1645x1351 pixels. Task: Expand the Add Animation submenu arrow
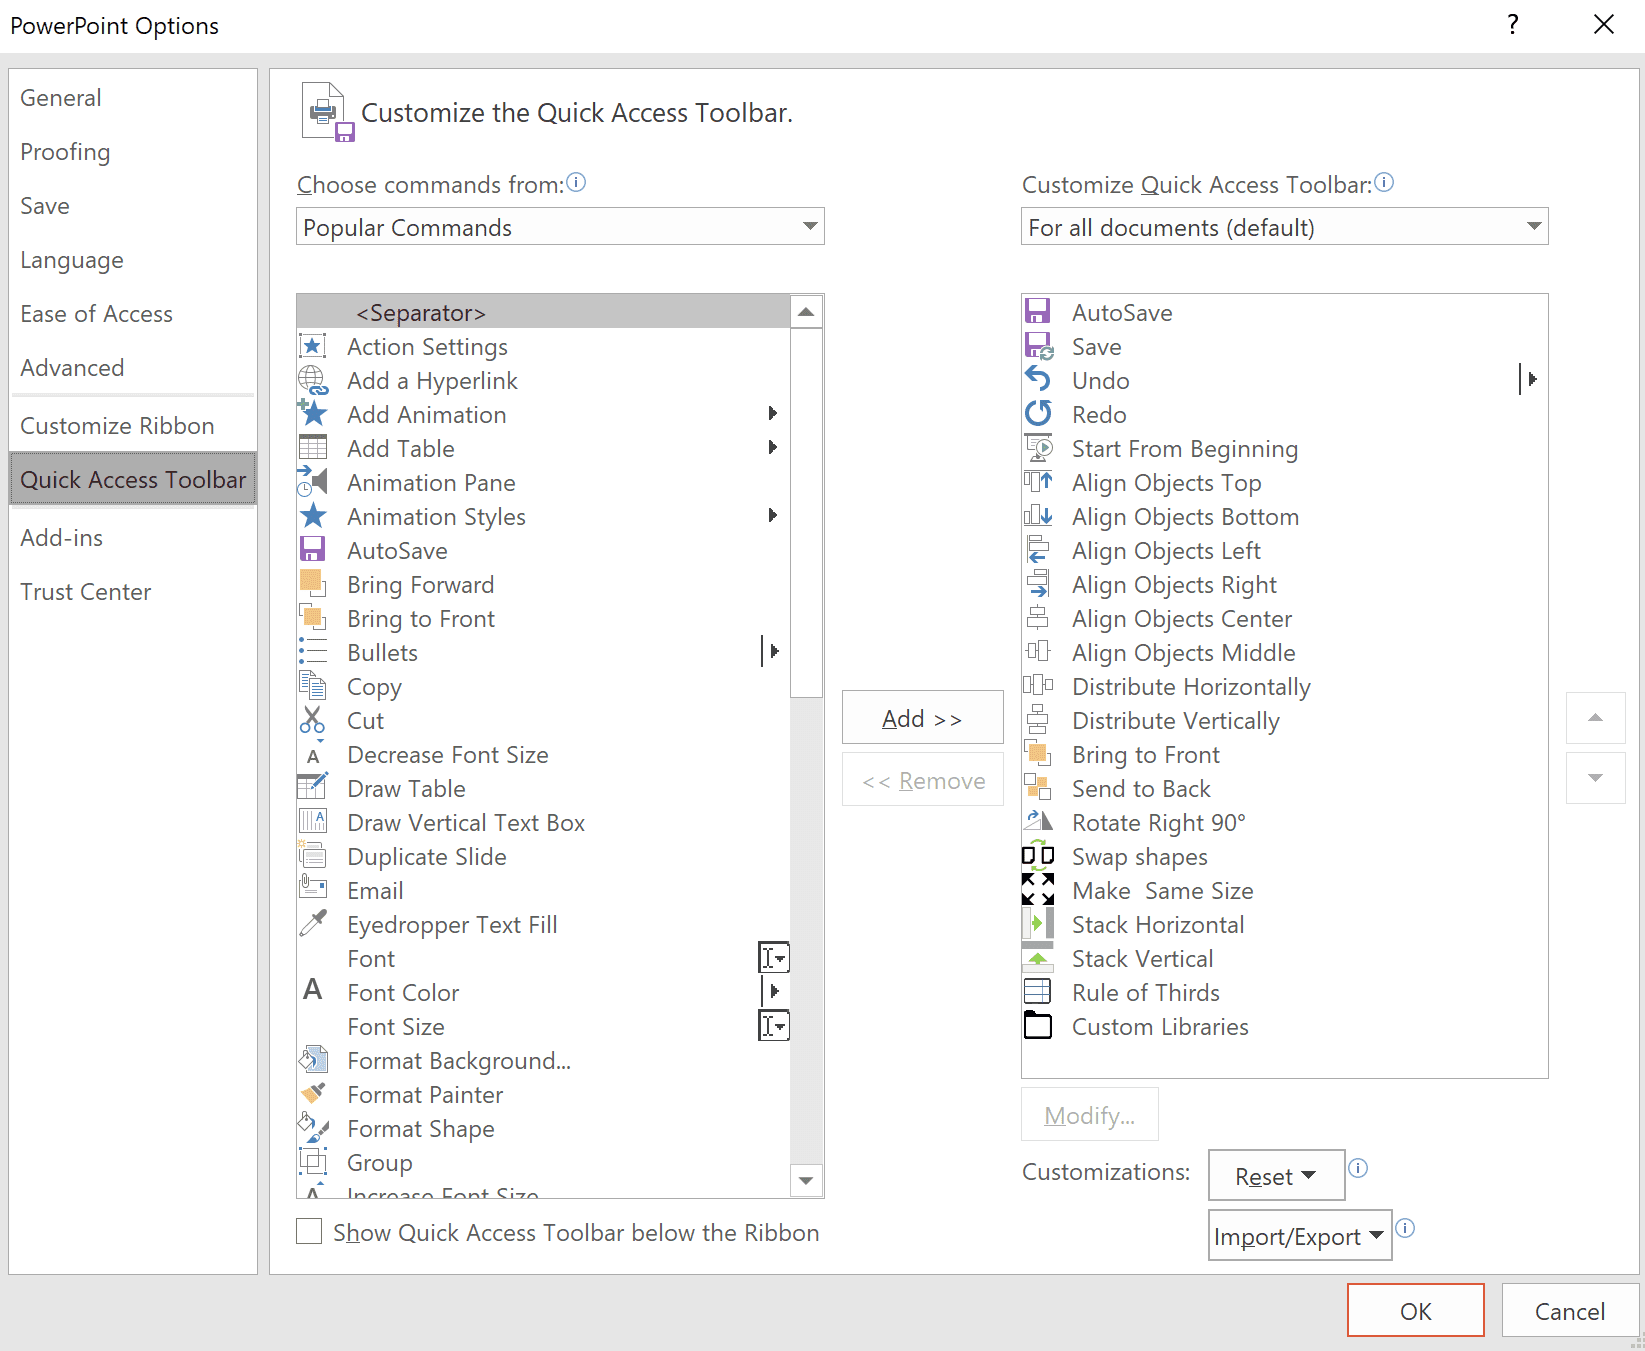pyautogui.click(x=772, y=414)
